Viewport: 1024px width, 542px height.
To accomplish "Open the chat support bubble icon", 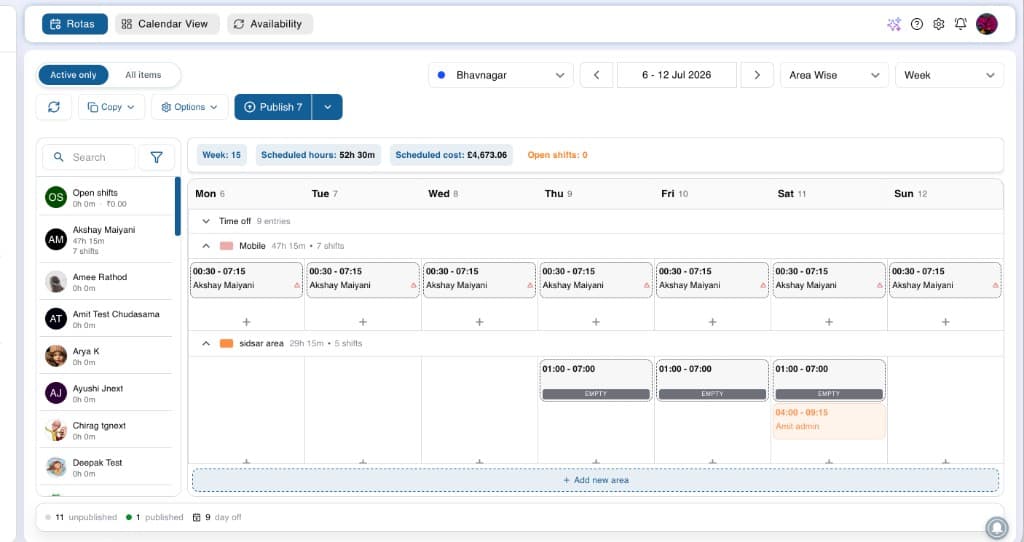I will click(x=997, y=527).
